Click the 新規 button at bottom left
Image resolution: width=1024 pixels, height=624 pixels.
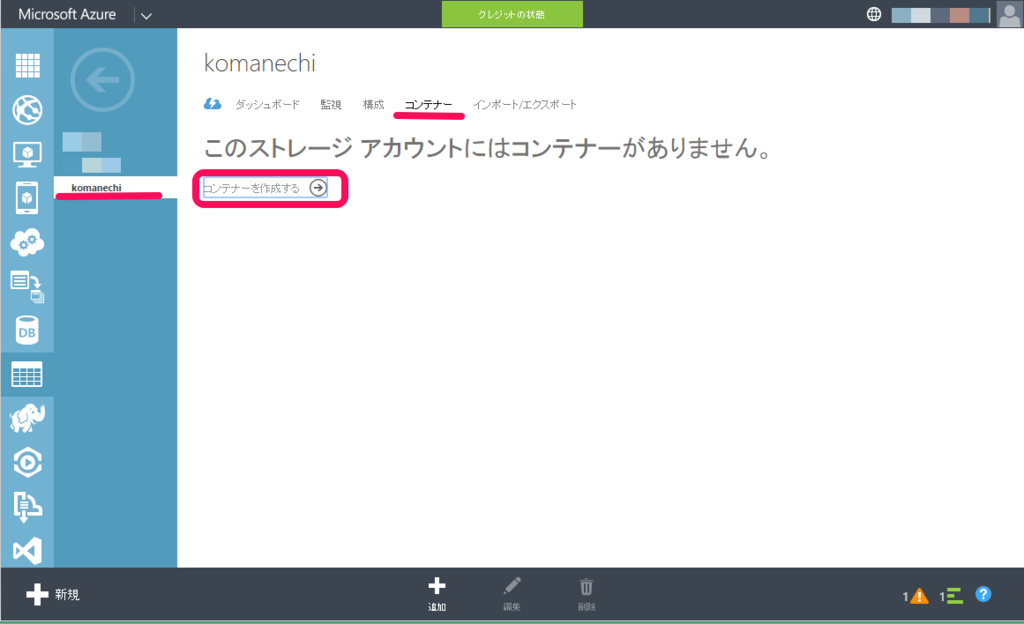click(x=53, y=595)
